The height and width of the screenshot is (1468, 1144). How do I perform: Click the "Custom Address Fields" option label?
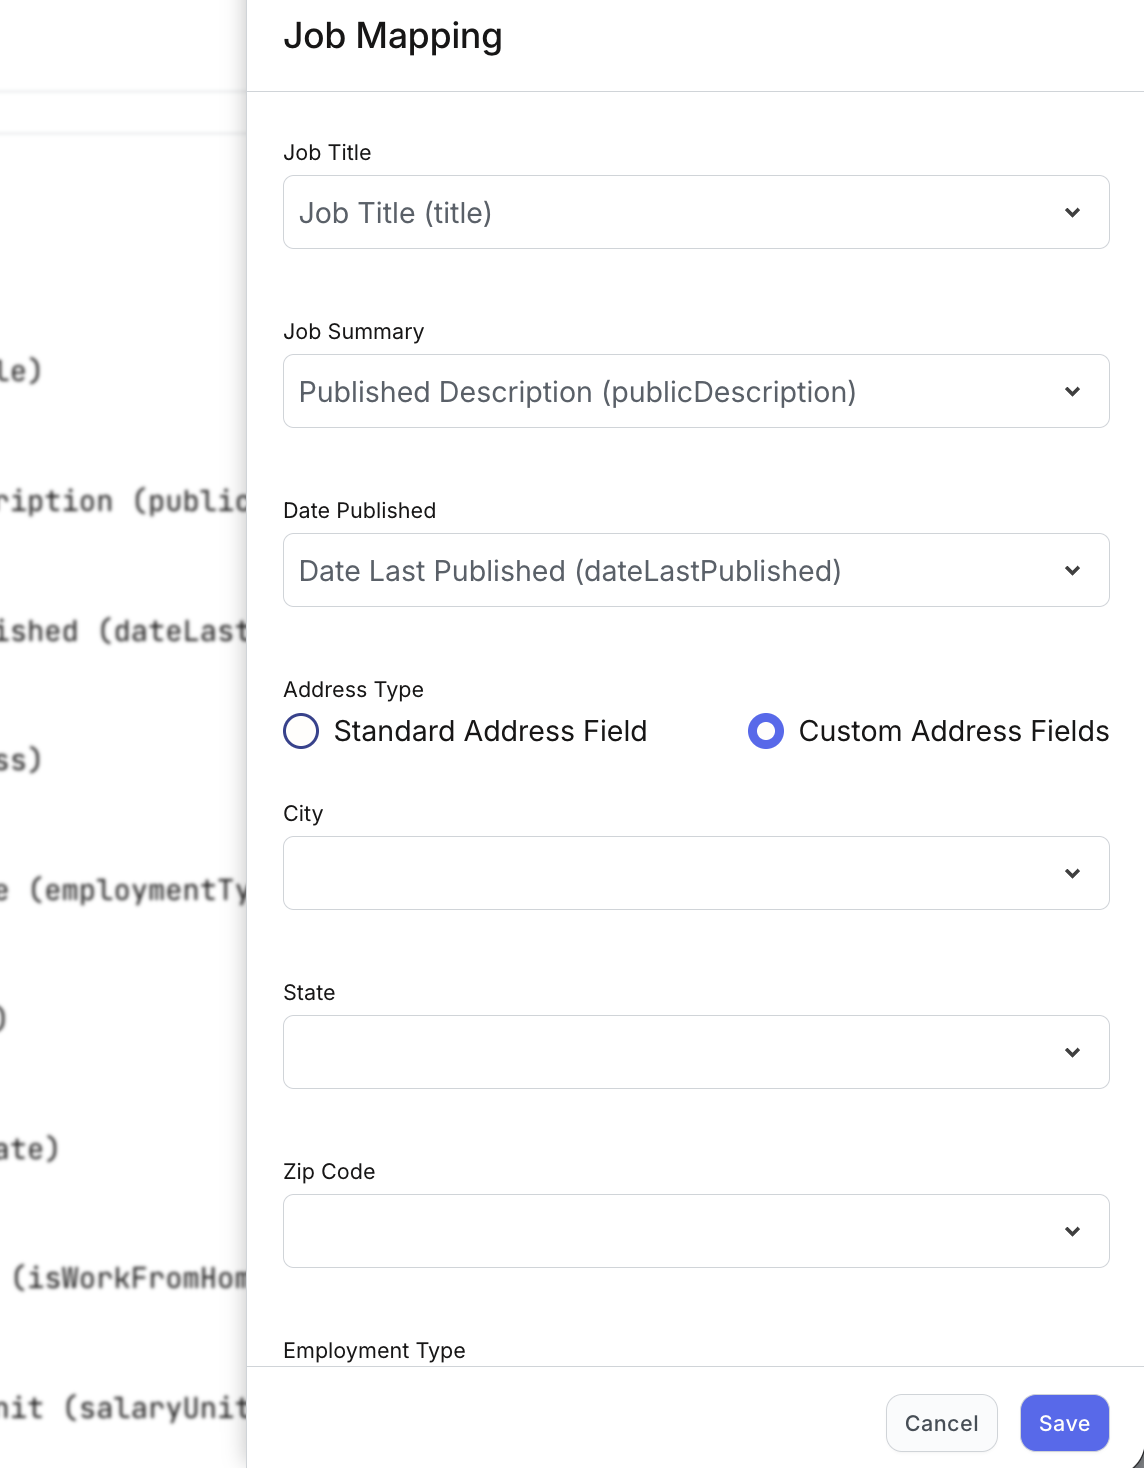tap(953, 731)
